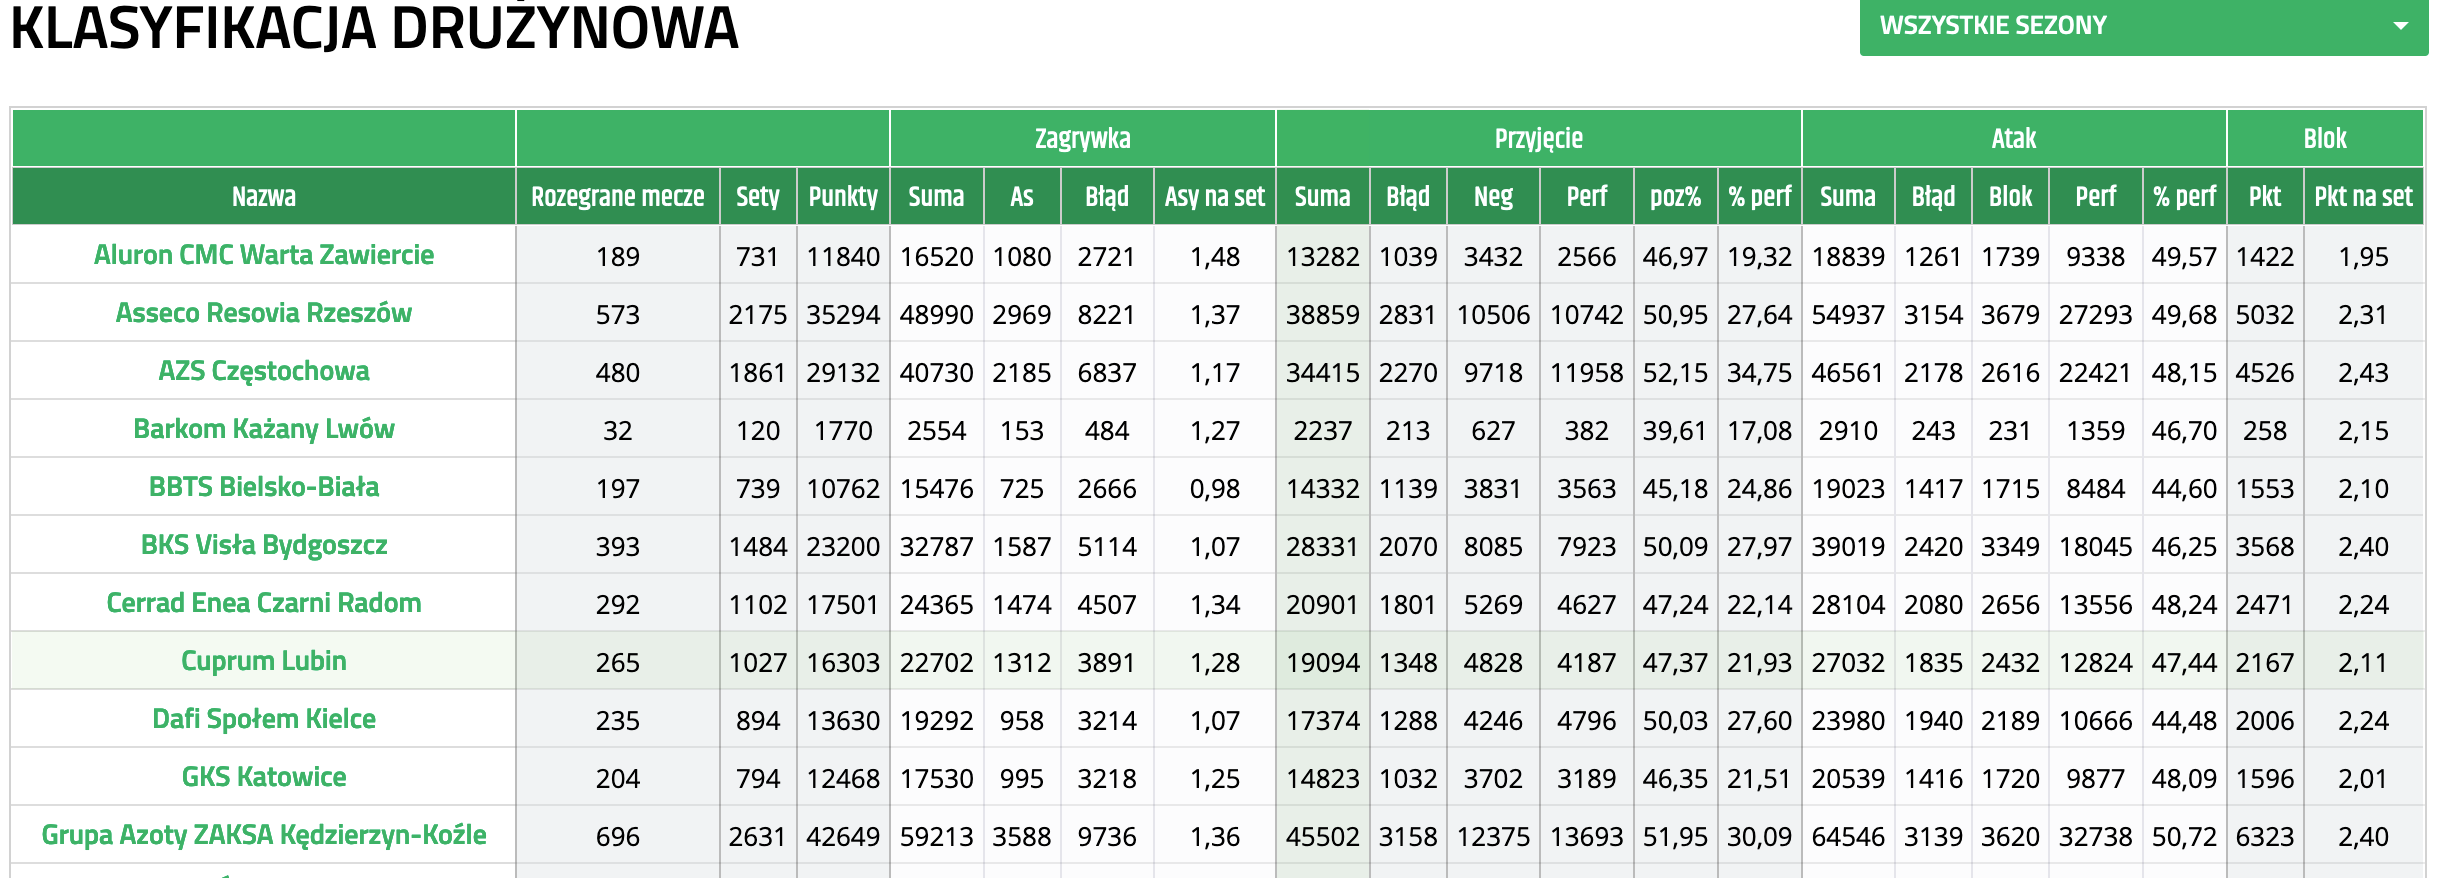
Task: Open BBTS Bielsko-Biała team link
Action: click(263, 487)
